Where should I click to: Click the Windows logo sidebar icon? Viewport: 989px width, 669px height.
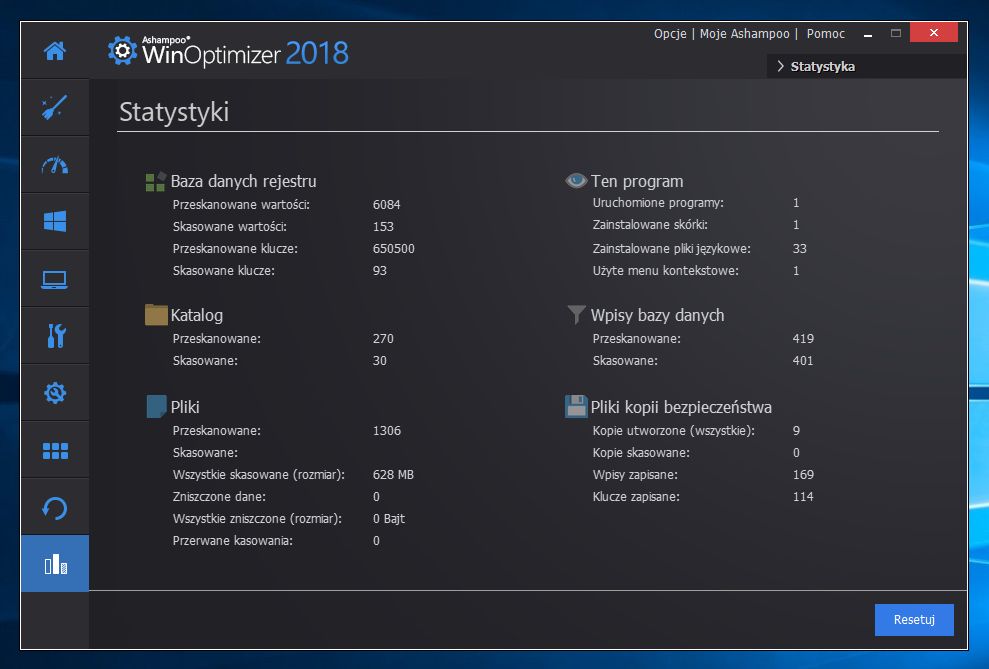pos(55,222)
